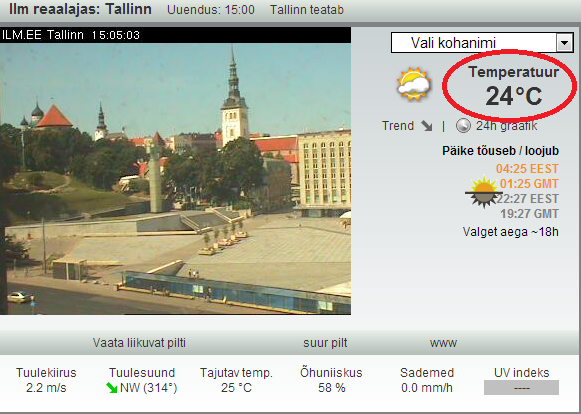This screenshot has height=414, width=581.
Task: Open the suur pilt link
Action: (x=325, y=343)
